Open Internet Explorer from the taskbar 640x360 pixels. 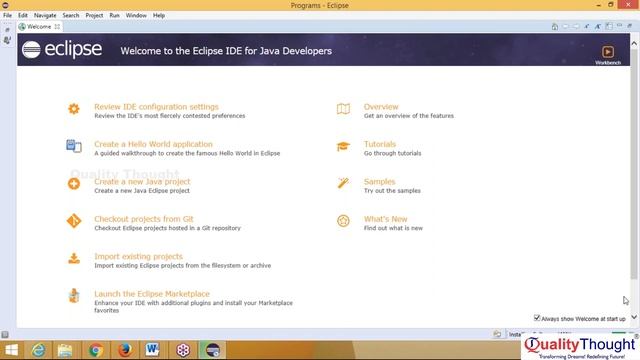pyautogui.click(x=39, y=350)
